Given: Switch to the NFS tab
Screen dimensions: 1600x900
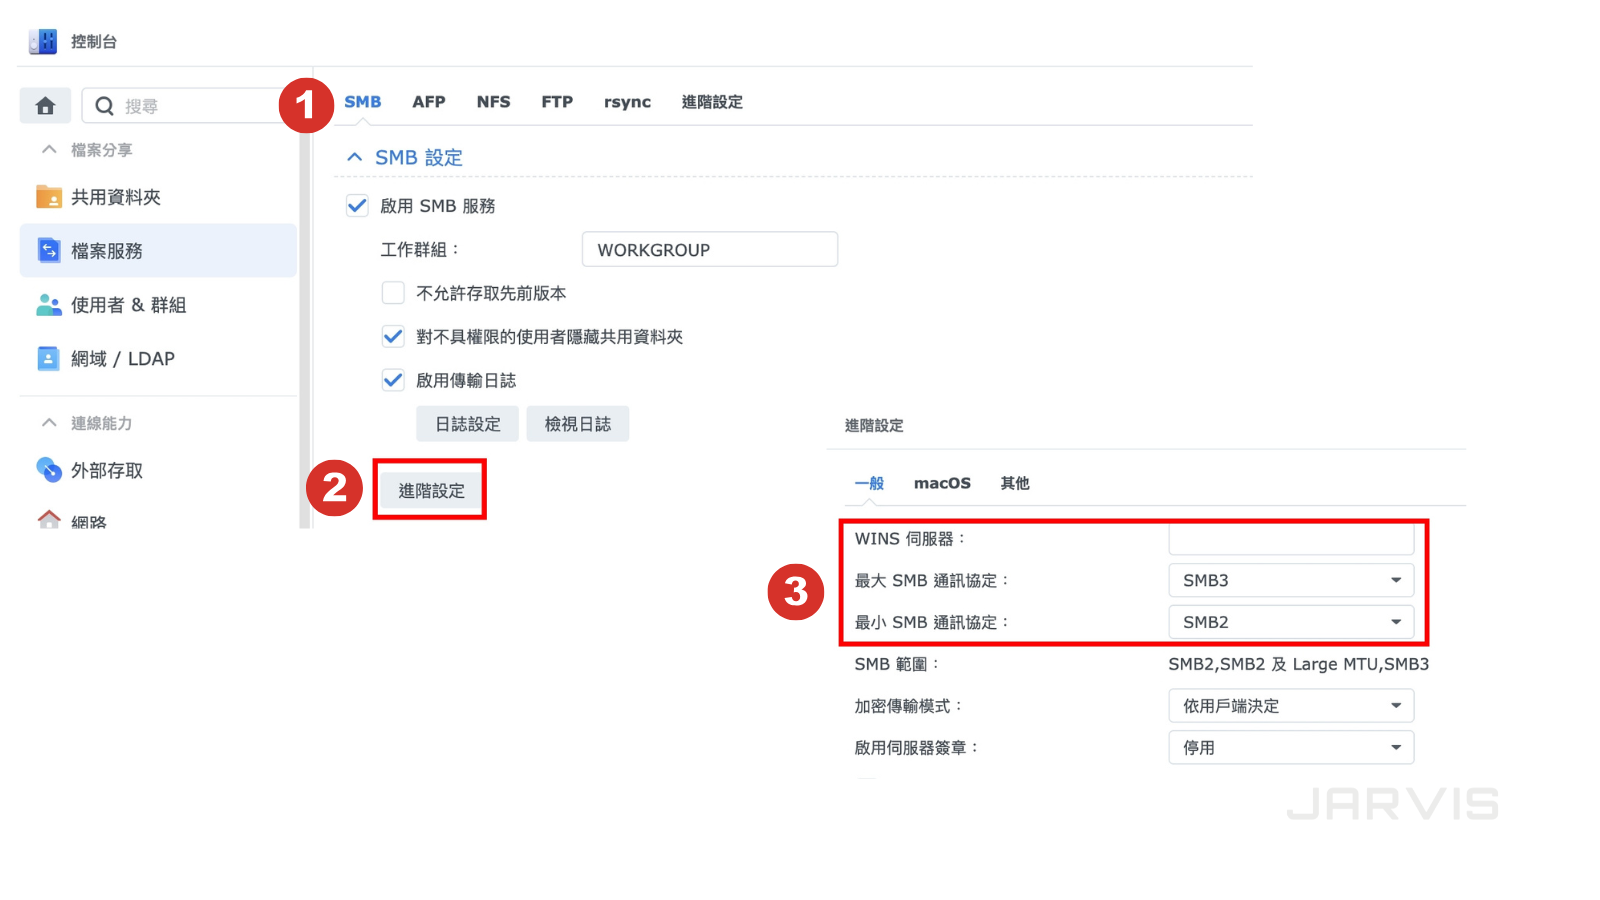Looking at the screenshot, I should (493, 102).
